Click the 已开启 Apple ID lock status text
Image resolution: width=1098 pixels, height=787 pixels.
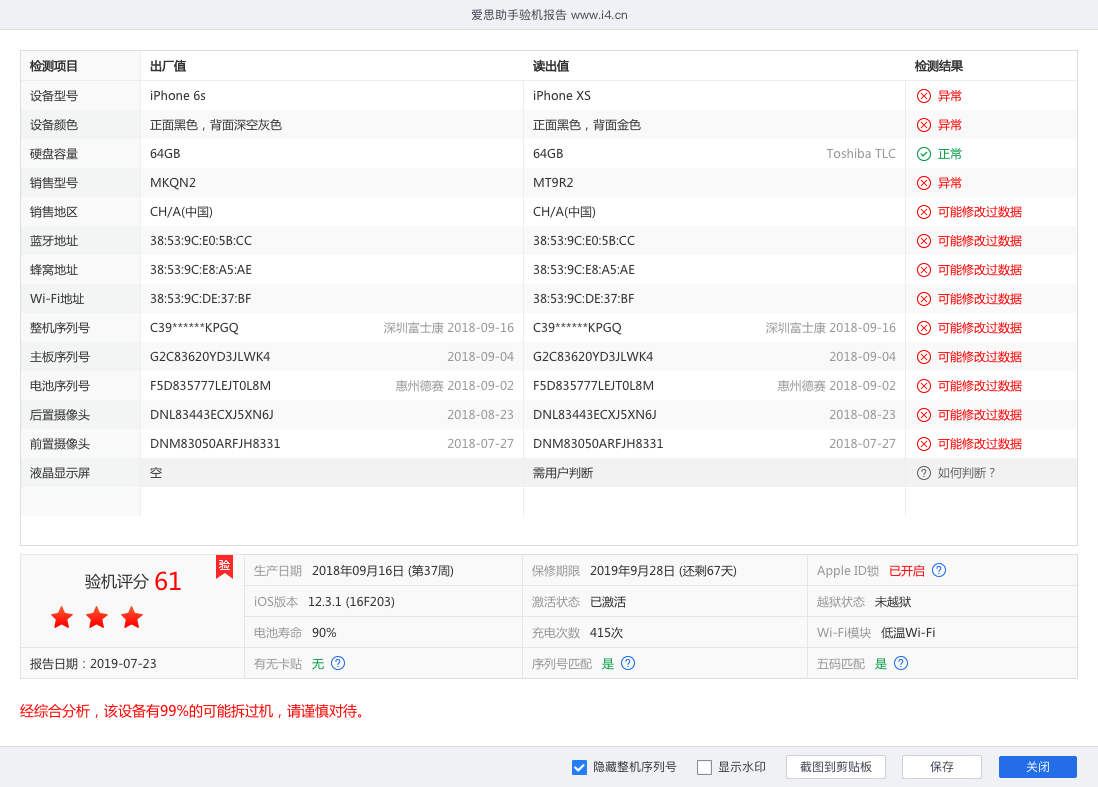click(907, 571)
